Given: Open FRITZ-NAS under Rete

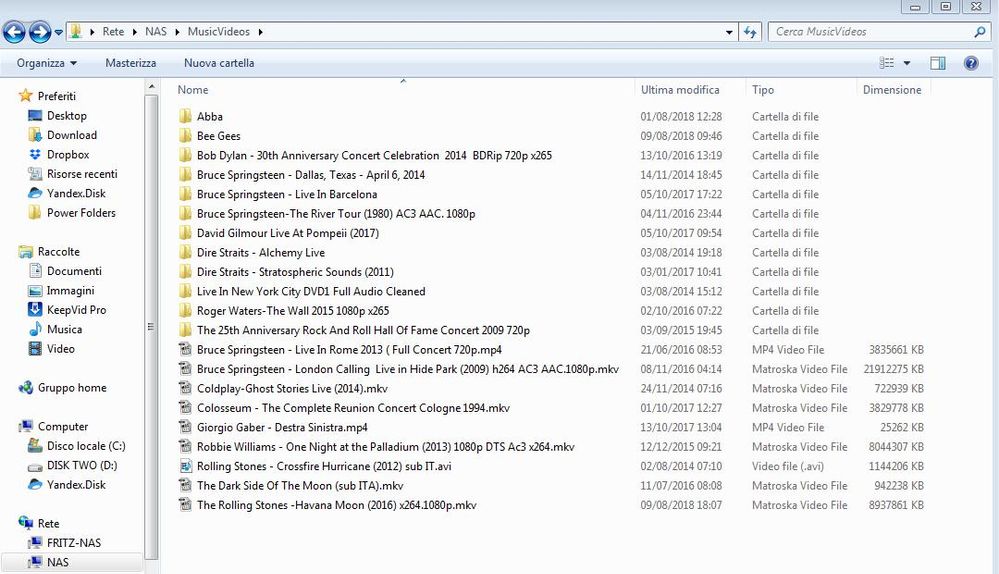Looking at the screenshot, I should click(73, 543).
